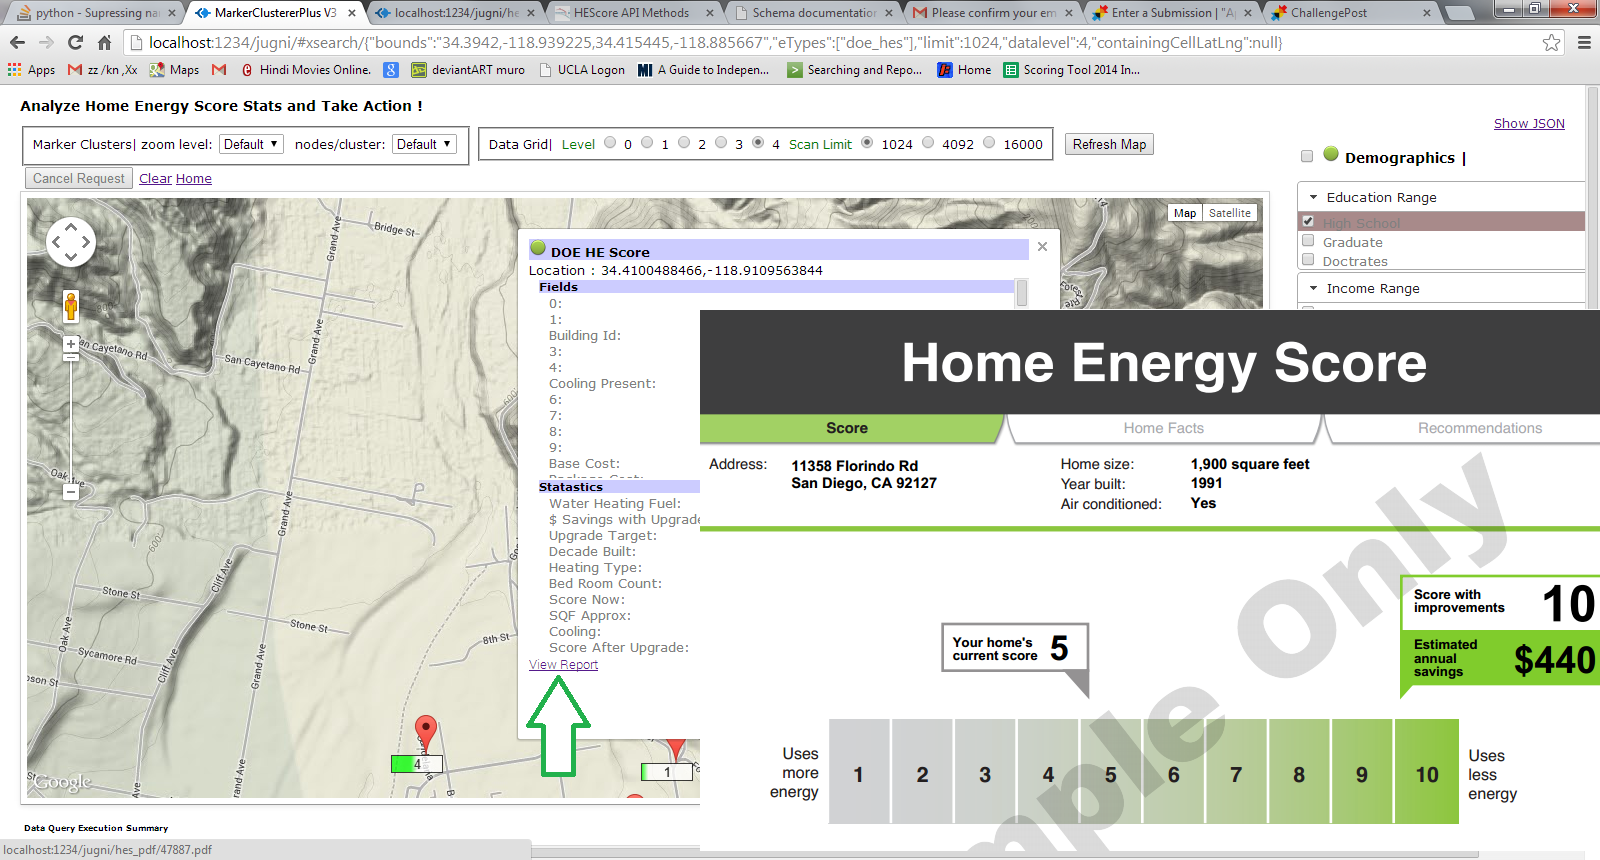
Task: Switch map to Map view
Action: pyautogui.click(x=1185, y=213)
